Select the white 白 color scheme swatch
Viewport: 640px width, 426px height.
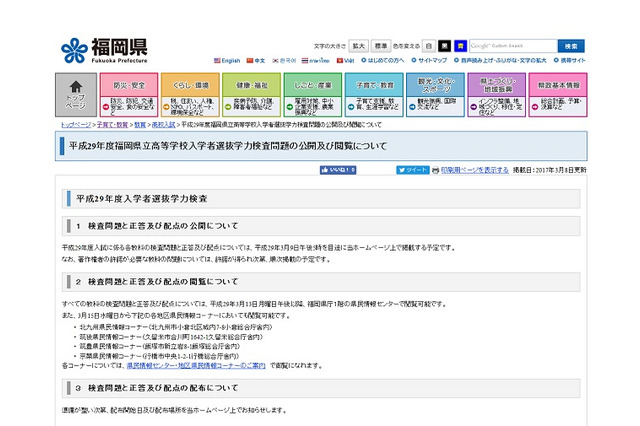429,46
